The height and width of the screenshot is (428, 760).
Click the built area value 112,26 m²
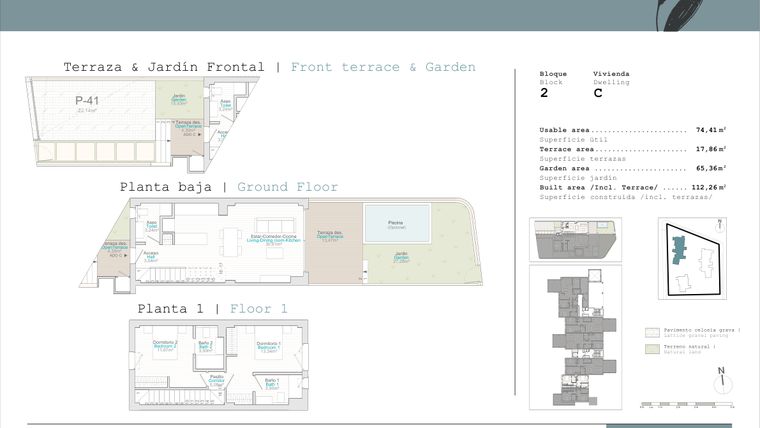point(708,187)
